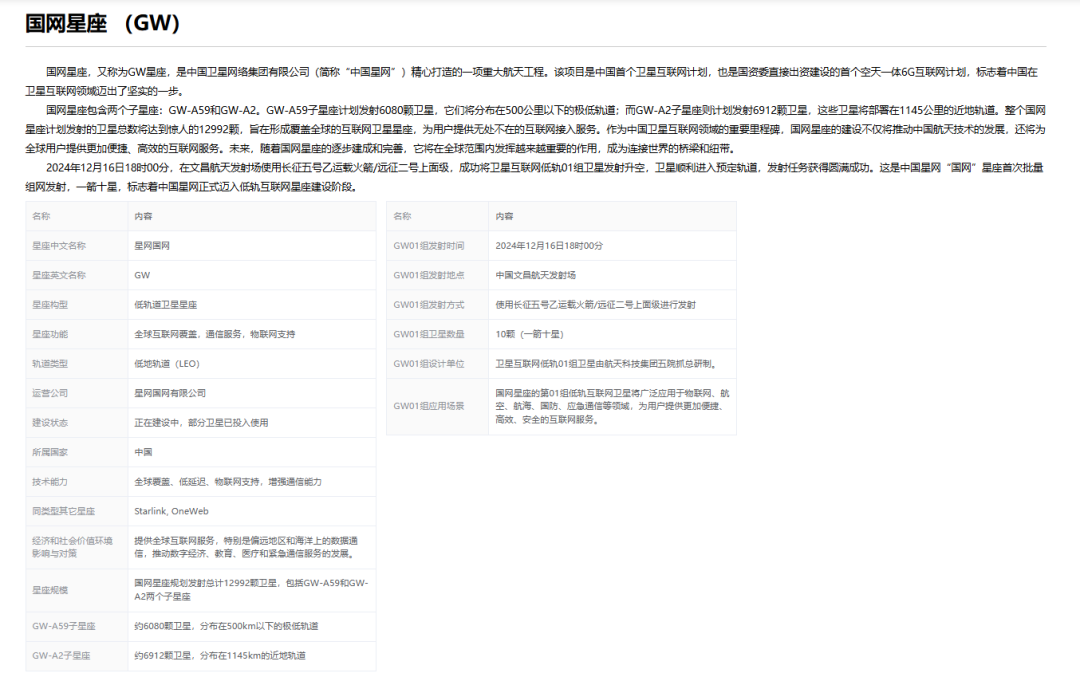Image resolution: width=1080 pixels, height=681 pixels.
Task: Click the GW01组卫星数量 row label
Action: [x=428, y=334]
